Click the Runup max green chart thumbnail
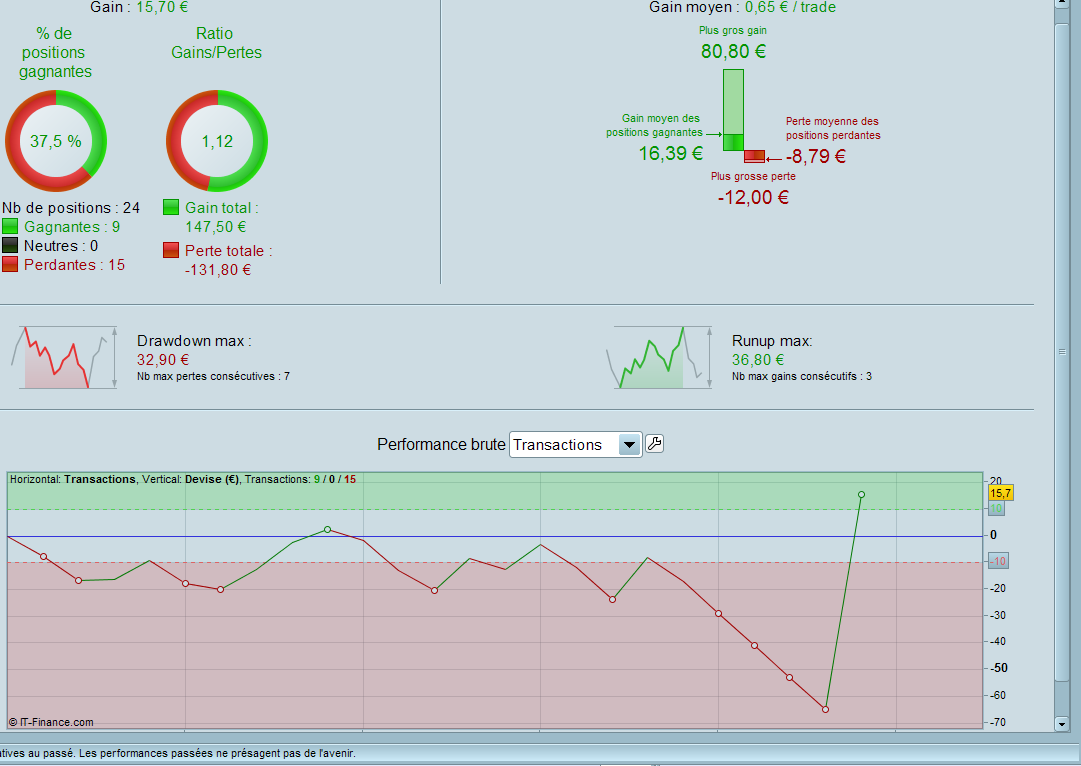This screenshot has width=1081, height=766. point(658,357)
